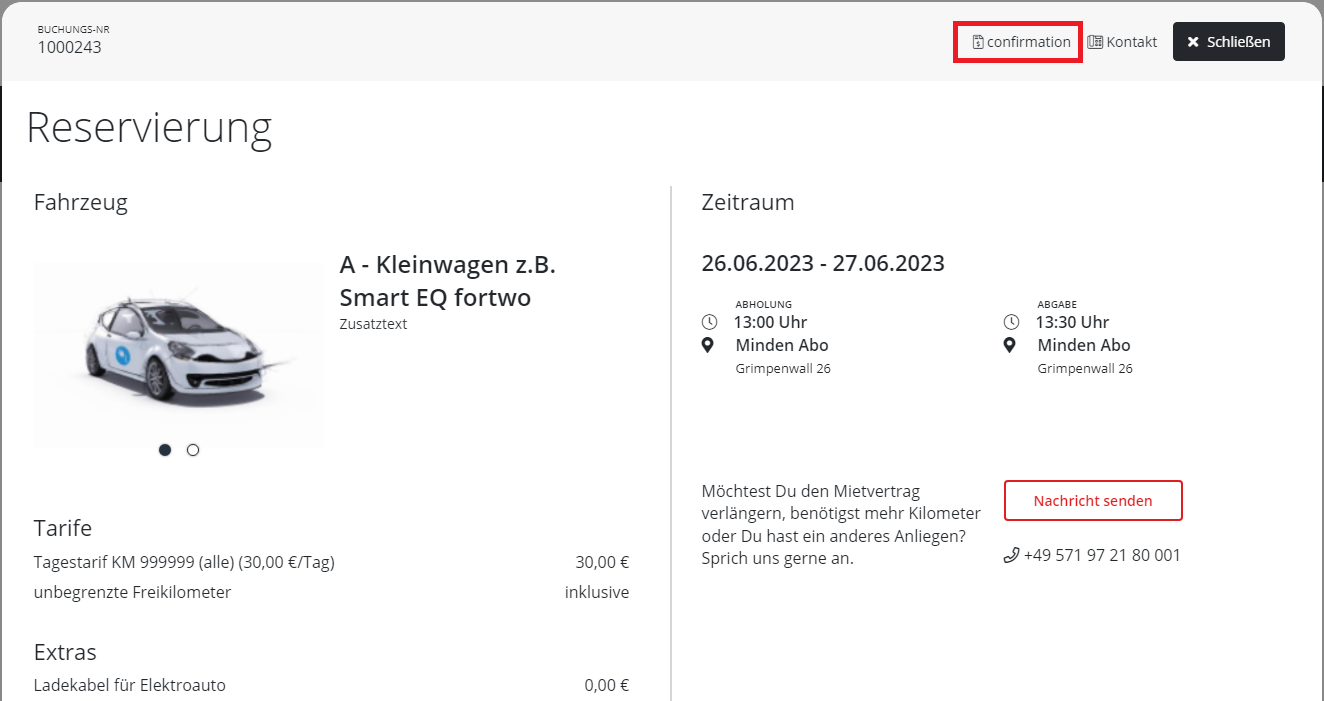
Task: Click the phone icon before the number
Action: click(1011, 555)
